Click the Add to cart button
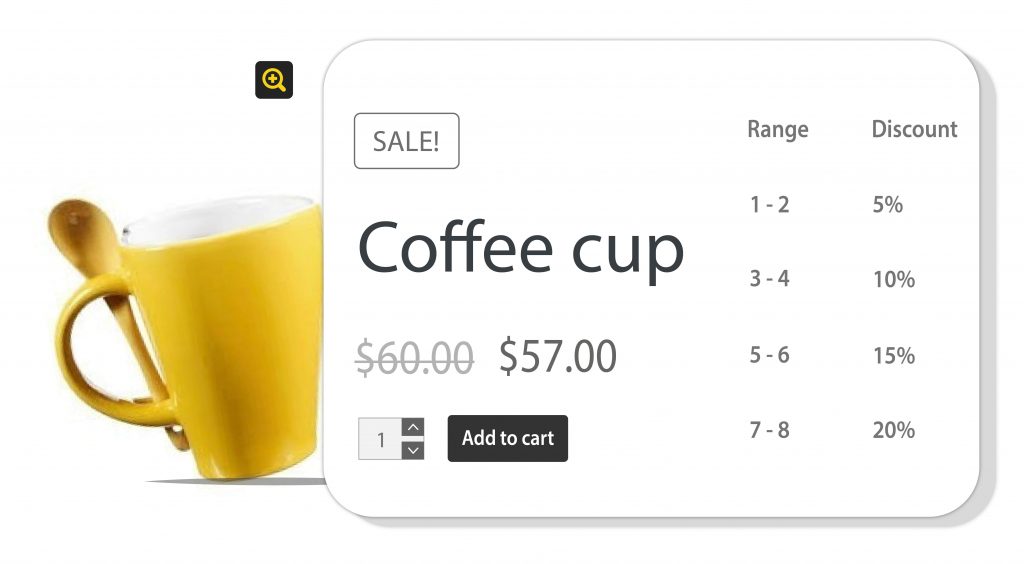Image resolution: width=1024 pixels, height=564 pixels. [x=507, y=438]
